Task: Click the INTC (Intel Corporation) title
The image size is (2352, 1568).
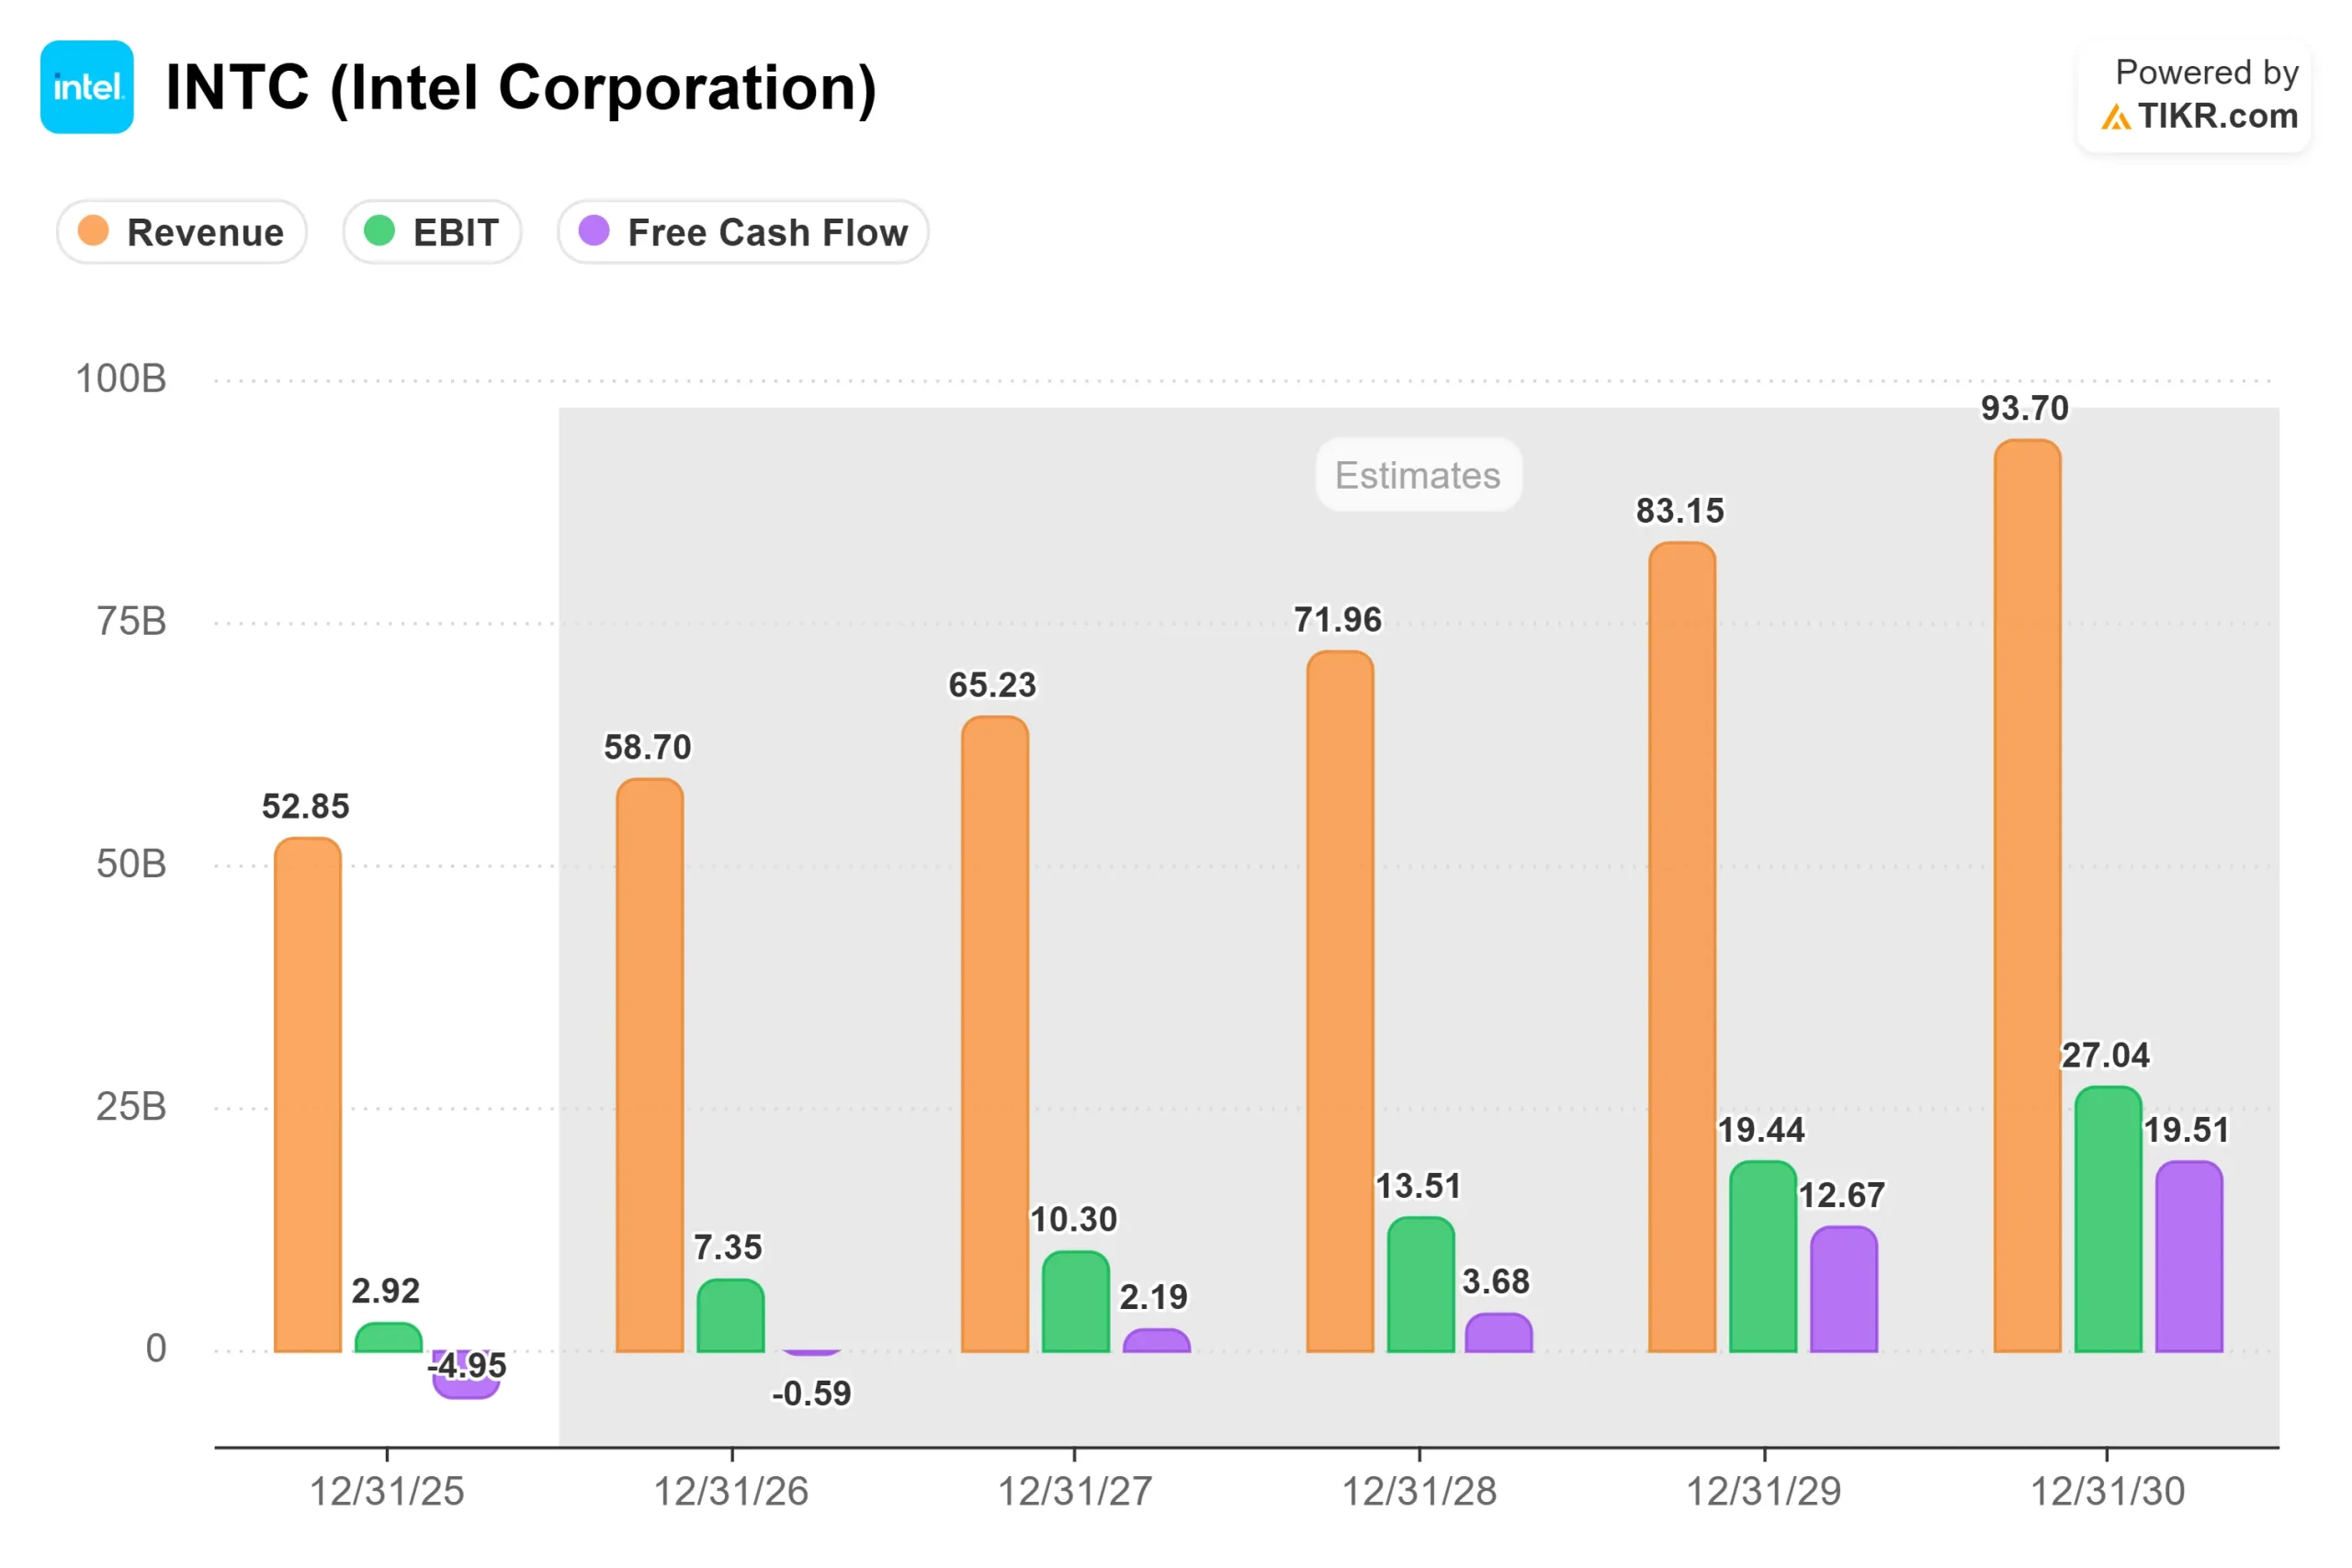Action: coord(521,88)
